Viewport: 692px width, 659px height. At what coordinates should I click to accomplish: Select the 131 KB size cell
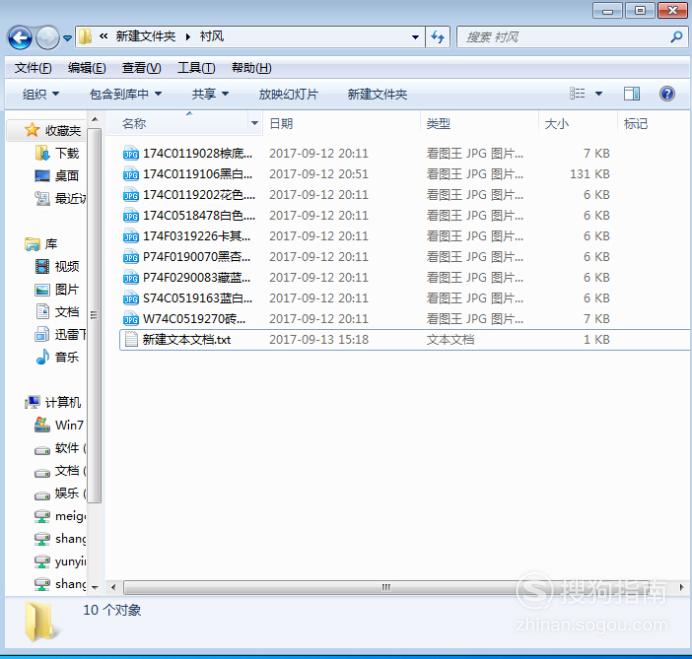pyautogui.click(x=589, y=174)
